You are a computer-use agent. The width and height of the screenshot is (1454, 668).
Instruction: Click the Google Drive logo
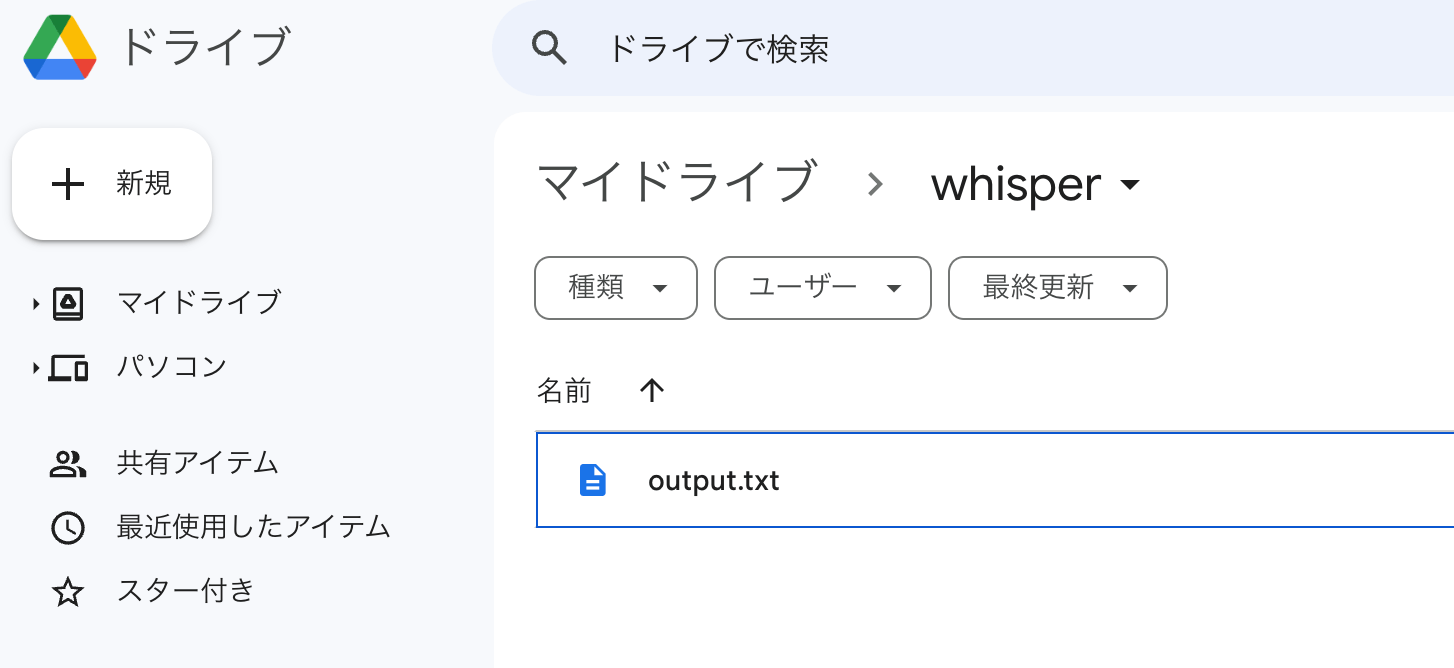(58, 46)
